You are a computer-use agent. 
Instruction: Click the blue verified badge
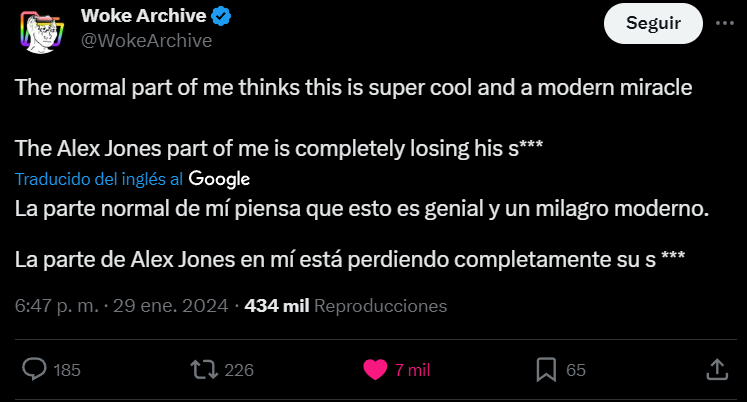point(221,17)
